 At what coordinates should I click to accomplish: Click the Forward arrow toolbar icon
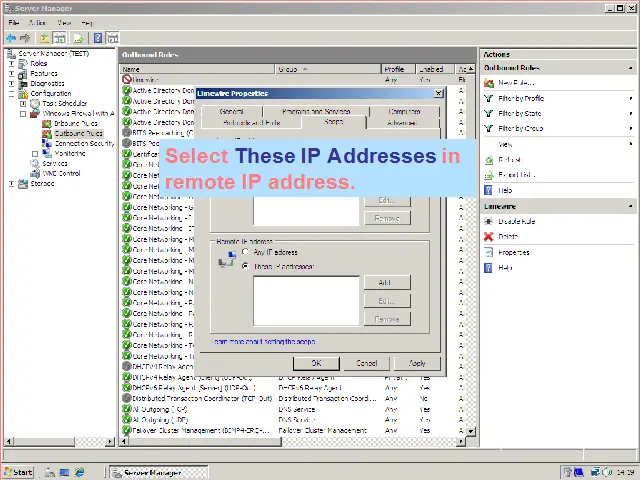(25, 38)
